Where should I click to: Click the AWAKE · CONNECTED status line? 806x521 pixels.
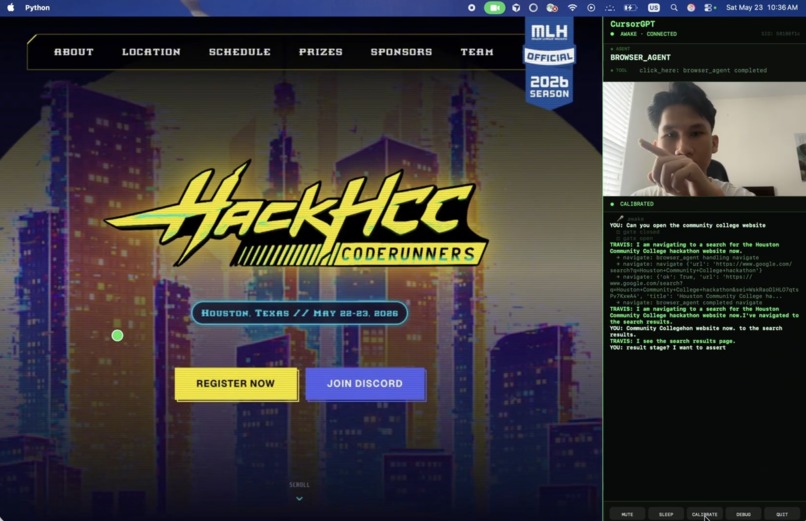644,34
